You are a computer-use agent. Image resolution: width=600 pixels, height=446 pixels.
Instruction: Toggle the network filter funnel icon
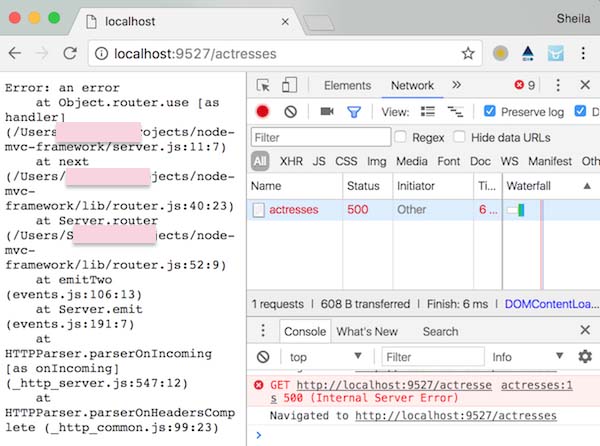(x=354, y=112)
